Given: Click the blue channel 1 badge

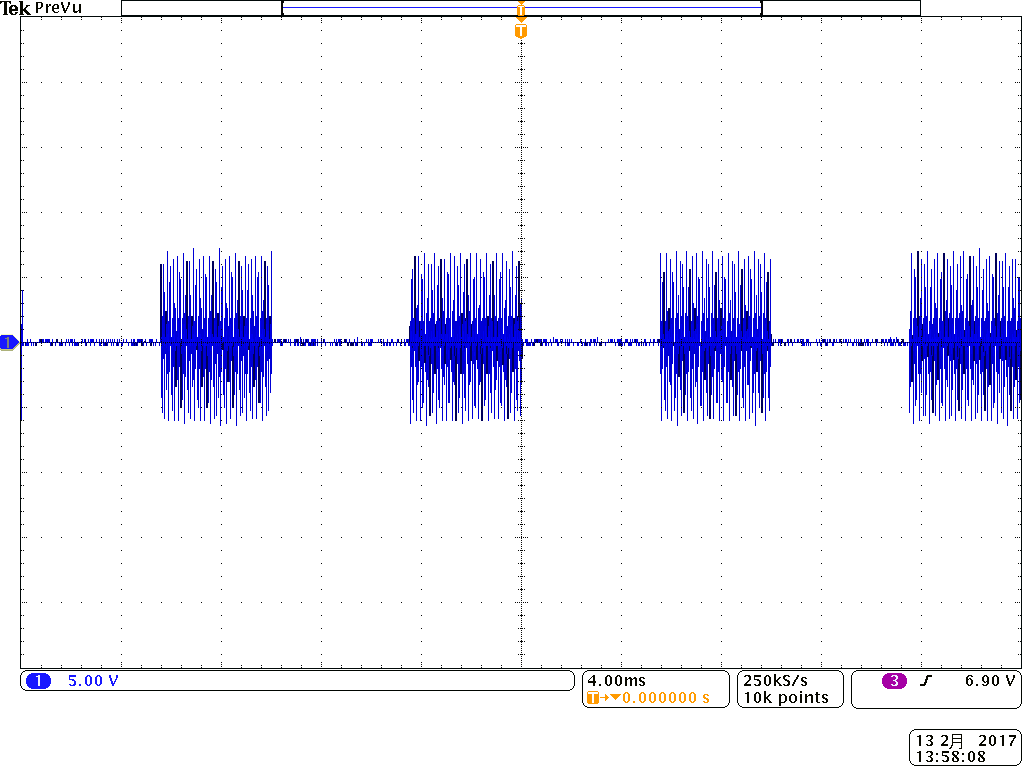Looking at the screenshot, I should click(38, 681).
